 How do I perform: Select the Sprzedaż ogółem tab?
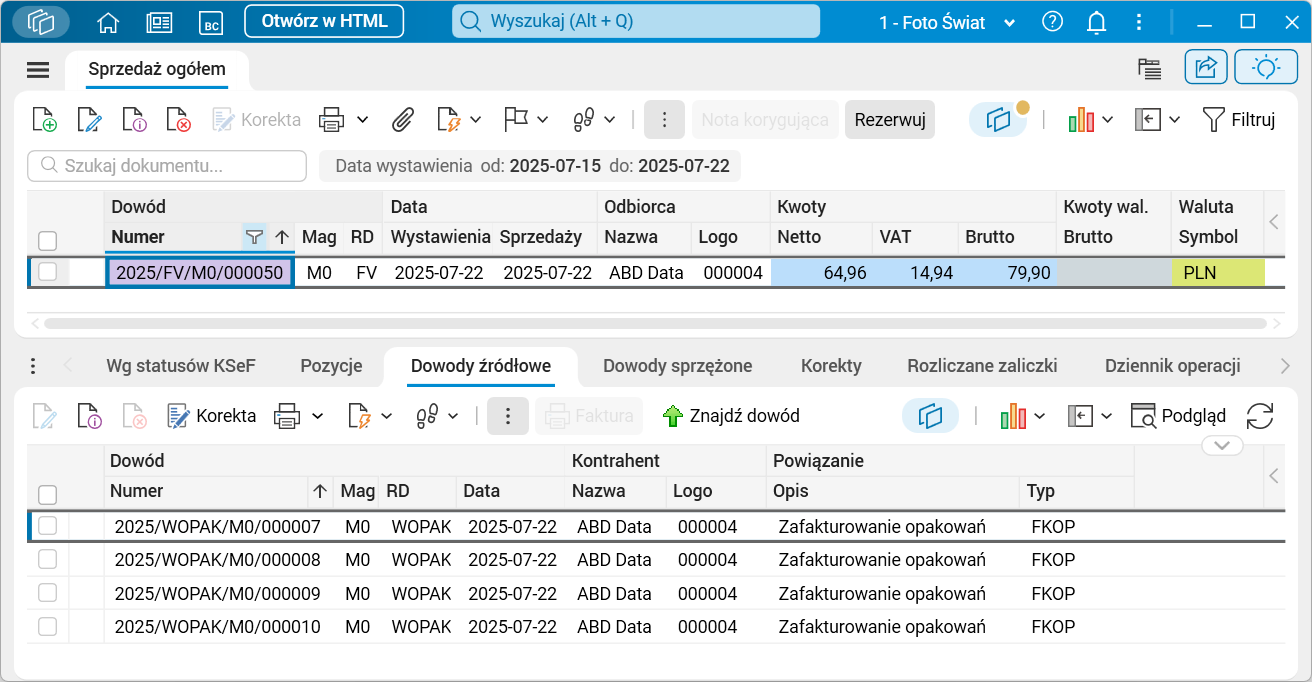point(157,69)
